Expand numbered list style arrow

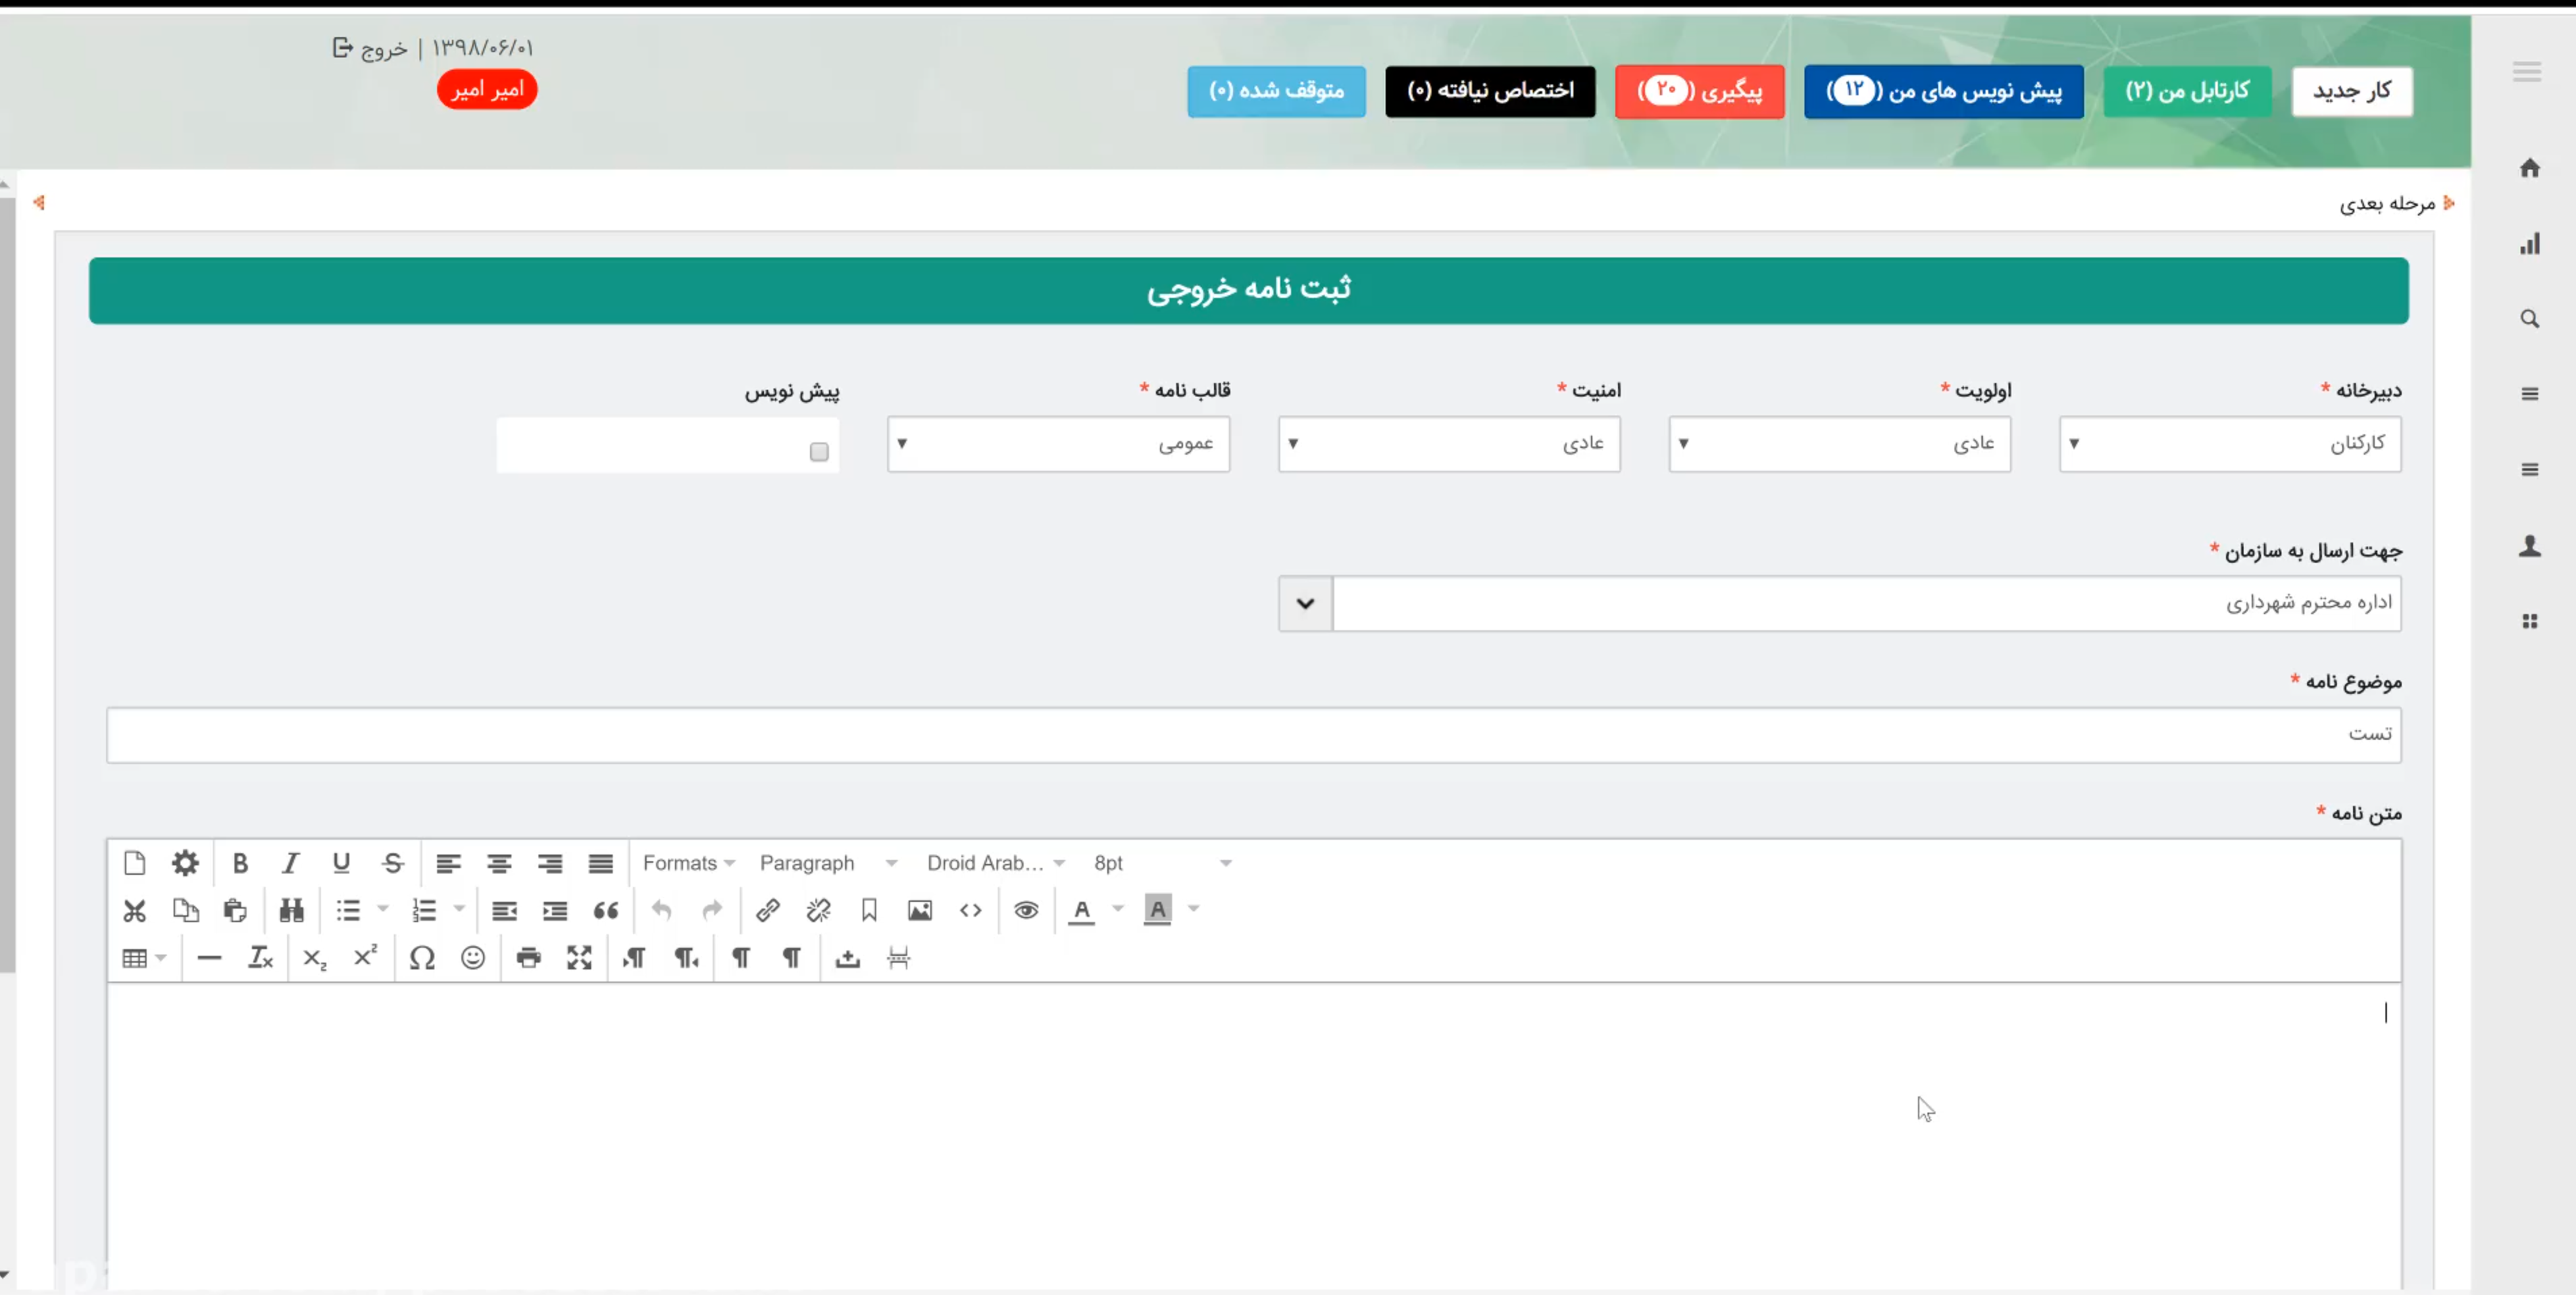[459, 909]
